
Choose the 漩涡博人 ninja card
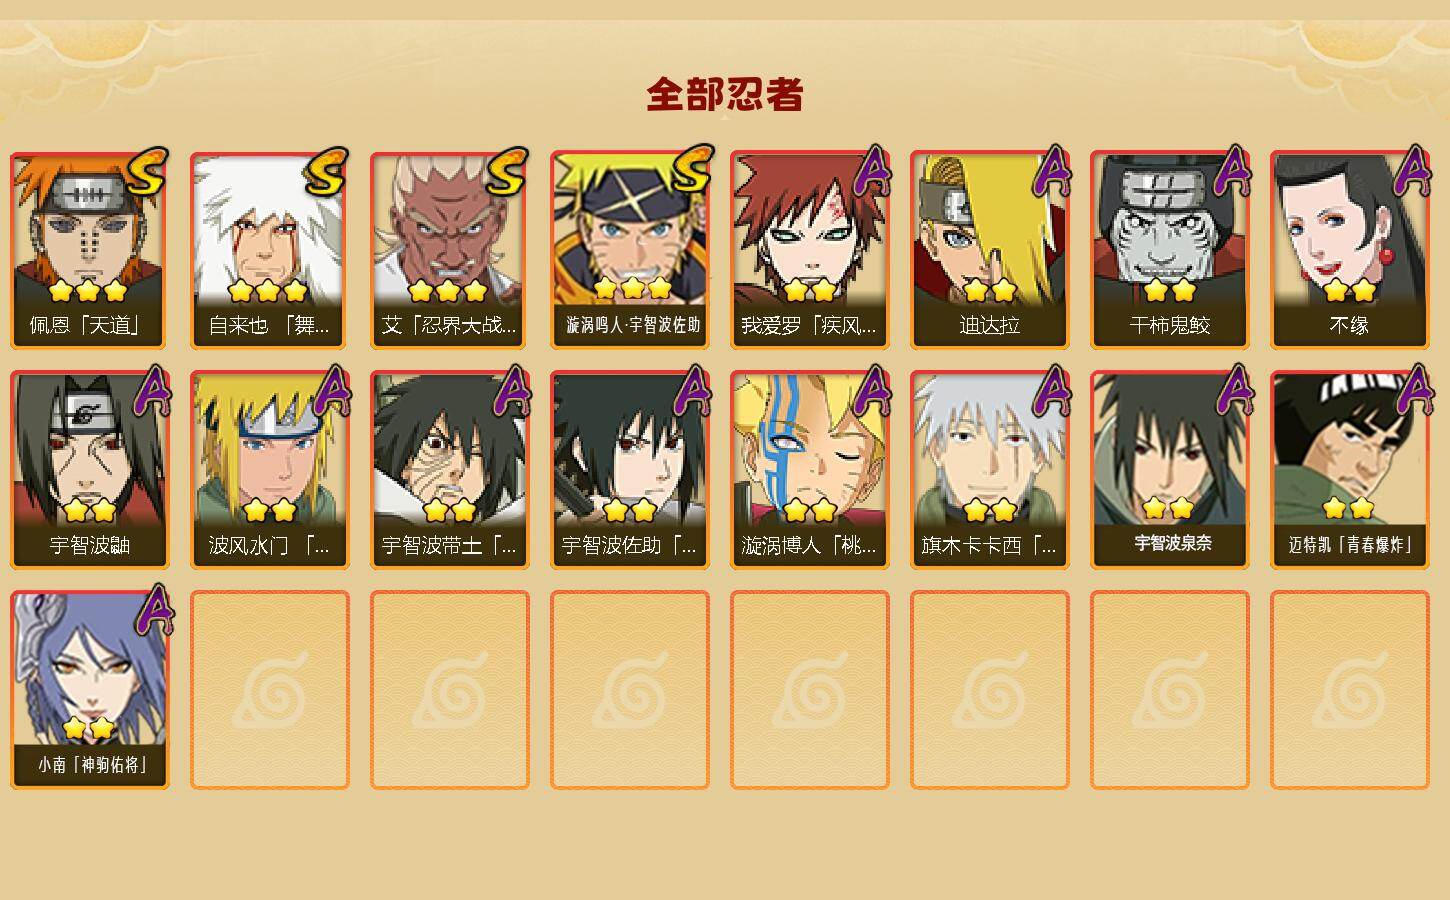810,470
